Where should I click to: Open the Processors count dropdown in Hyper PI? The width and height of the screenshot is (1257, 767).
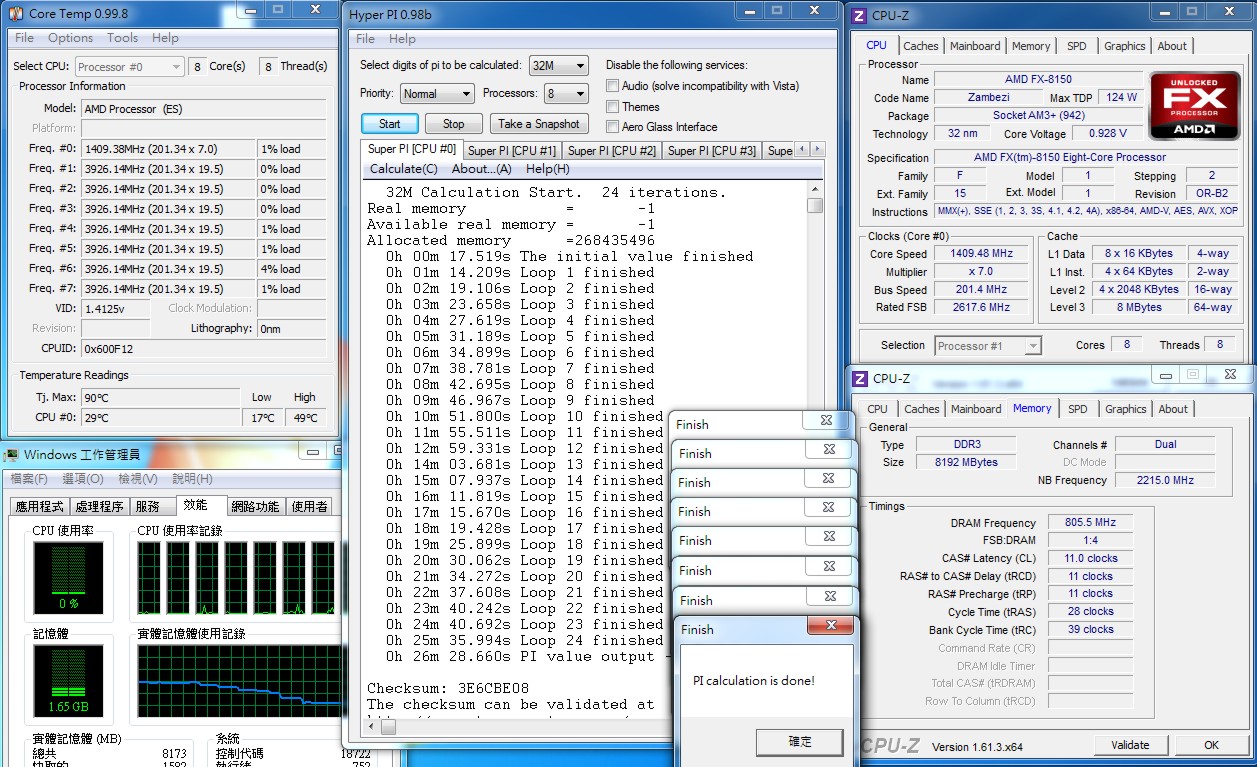pos(566,94)
